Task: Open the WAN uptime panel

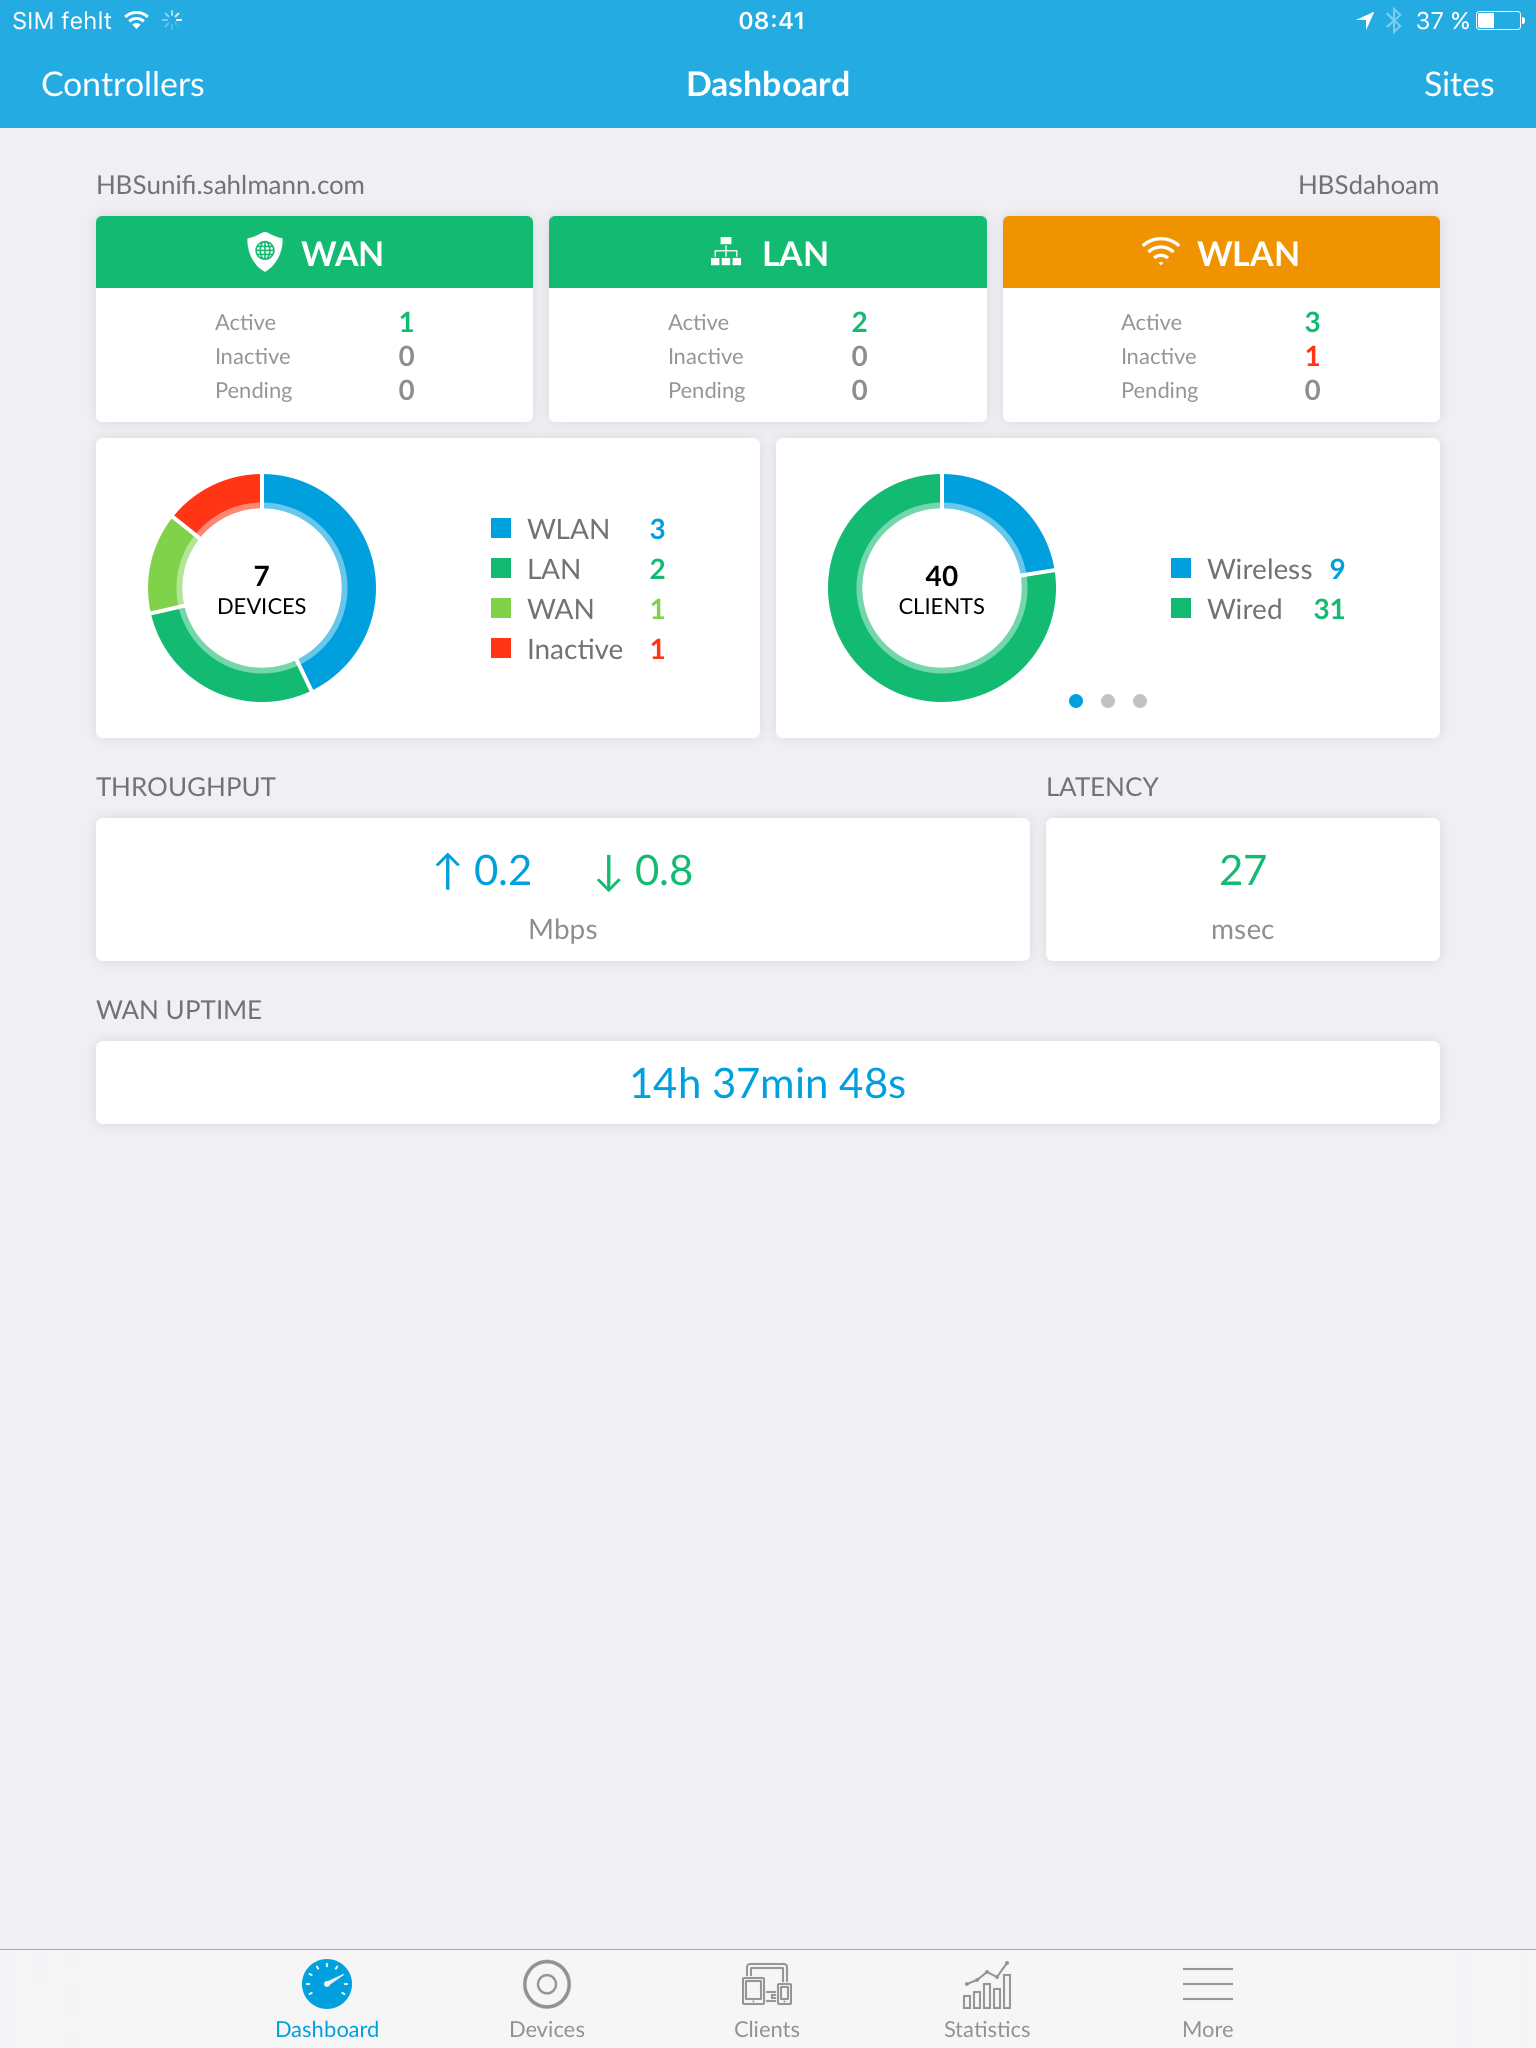Action: (768, 1083)
